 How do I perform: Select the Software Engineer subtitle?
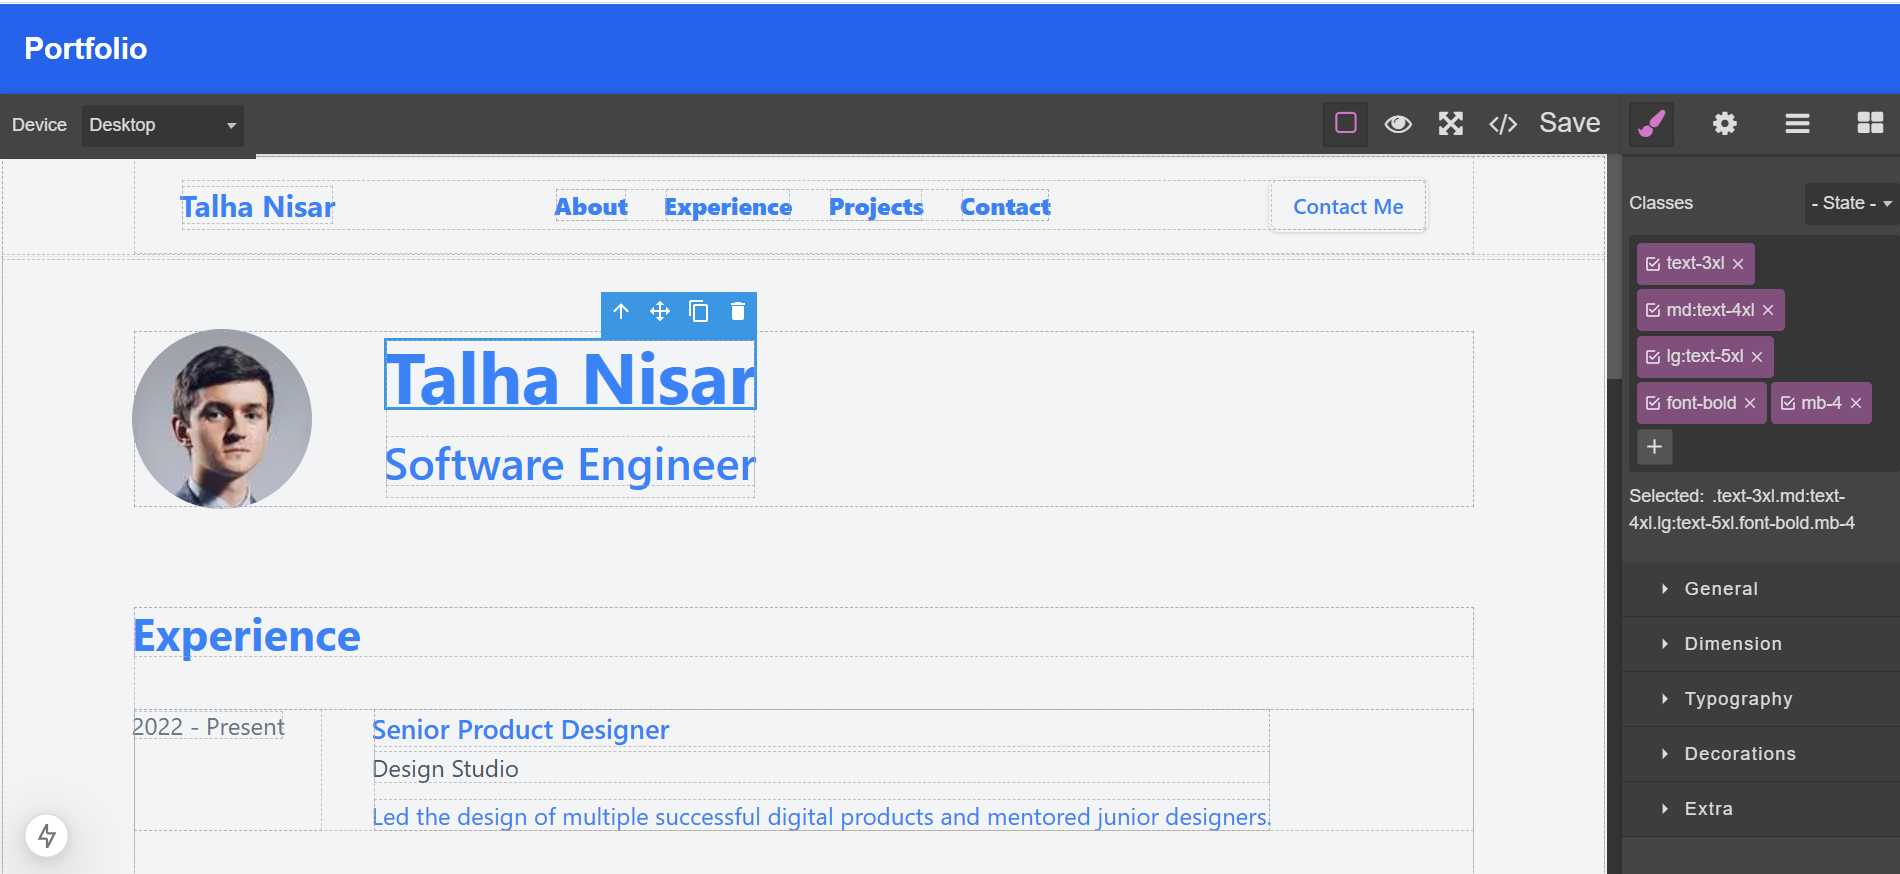tap(571, 465)
